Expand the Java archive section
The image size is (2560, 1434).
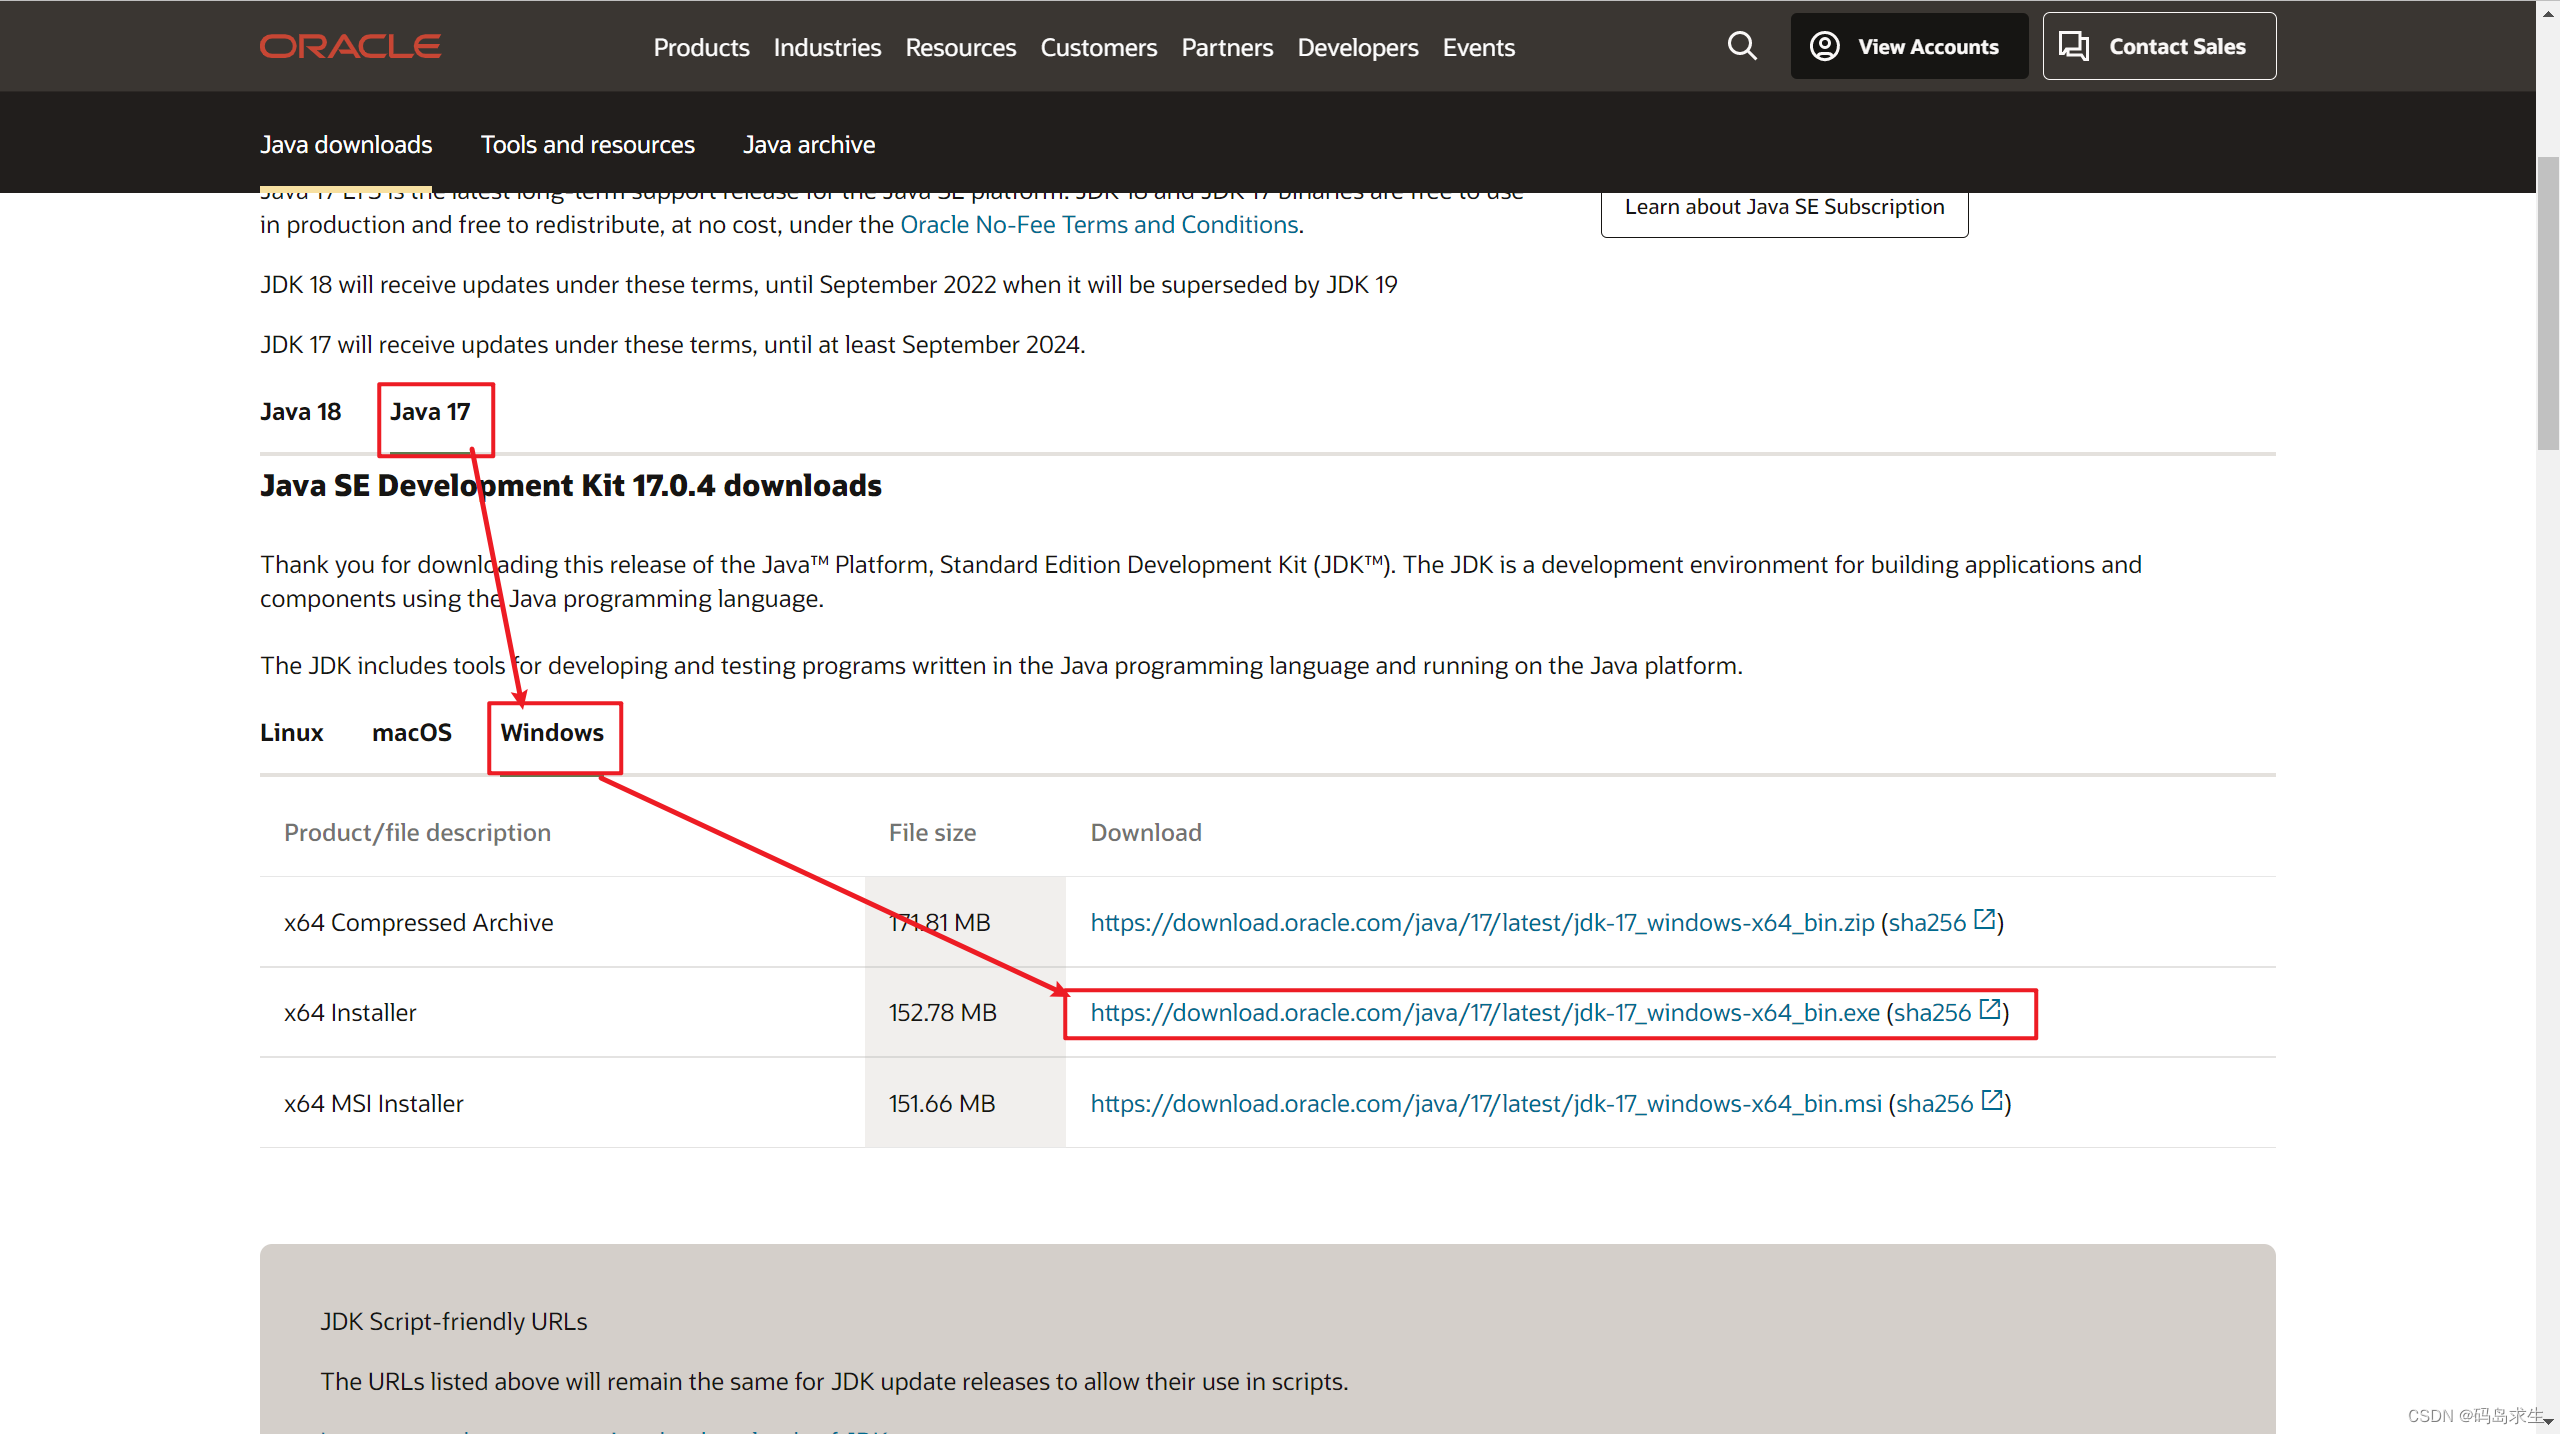pyautogui.click(x=807, y=144)
